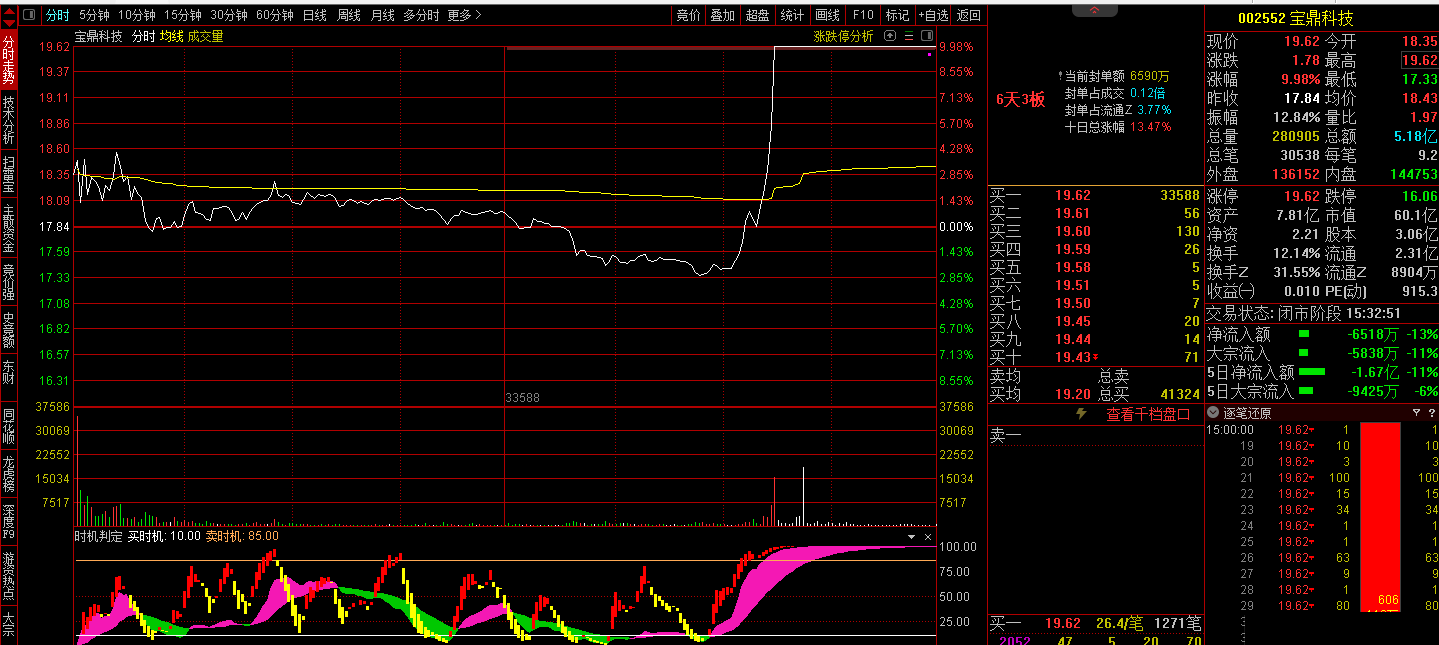Select the 10分钟 timeframe tab
Screen dimensions: 1439x645
click(x=136, y=15)
